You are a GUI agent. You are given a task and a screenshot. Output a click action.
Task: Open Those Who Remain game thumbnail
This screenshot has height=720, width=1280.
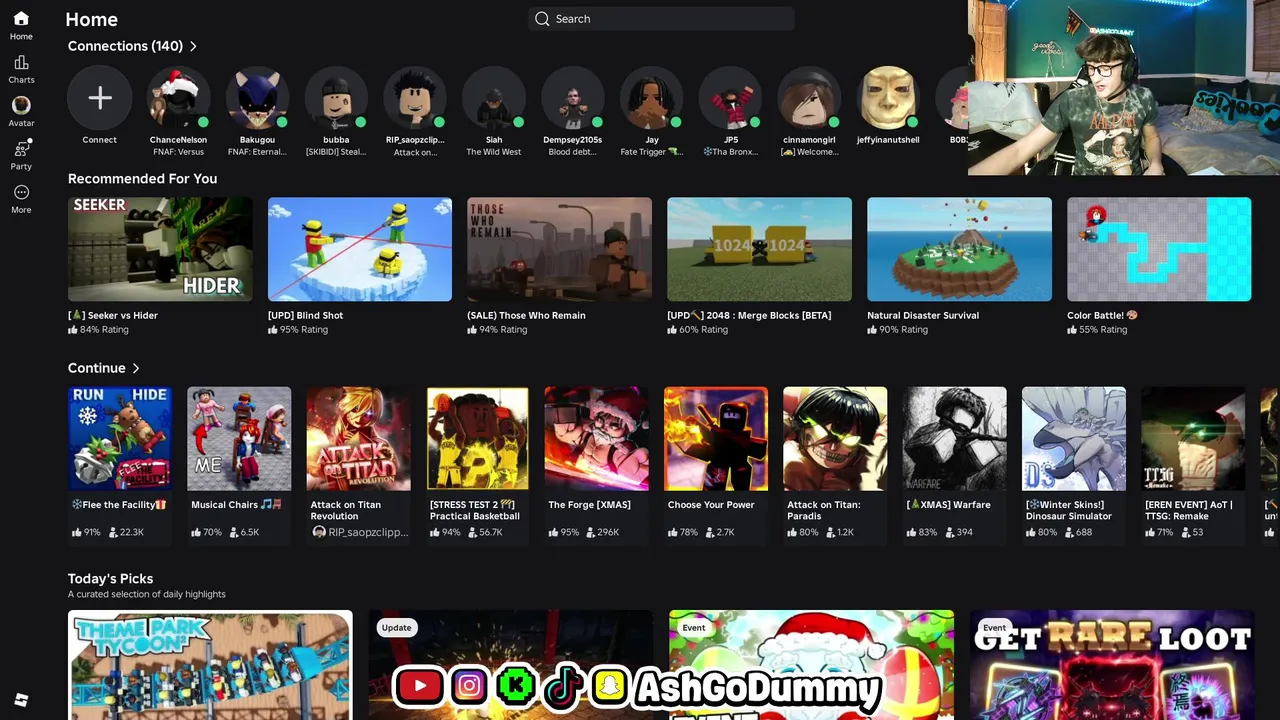559,249
